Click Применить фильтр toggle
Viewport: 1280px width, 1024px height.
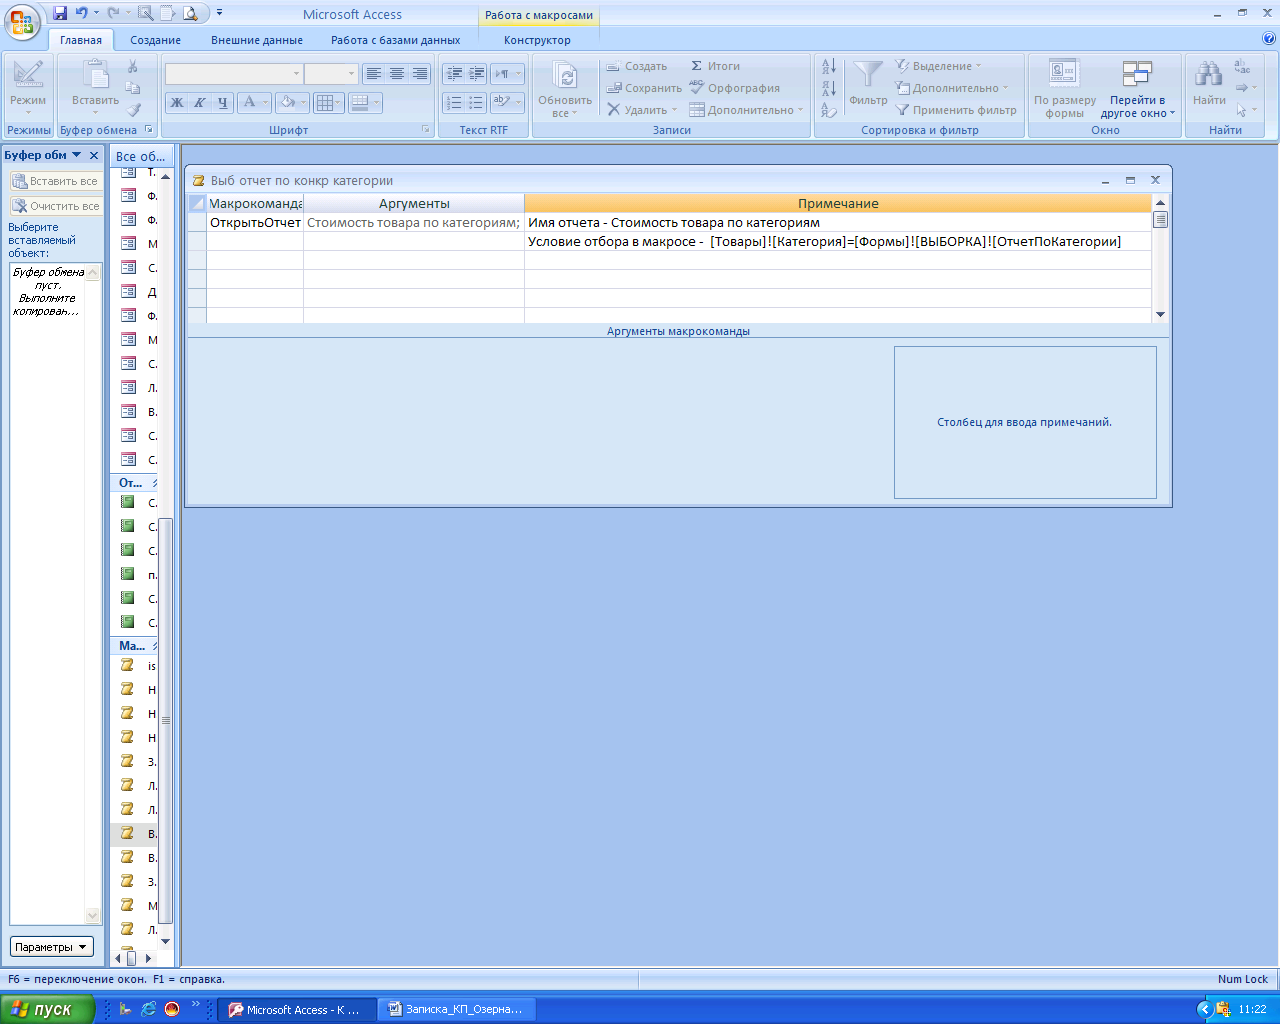pyautogui.click(x=956, y=110)
